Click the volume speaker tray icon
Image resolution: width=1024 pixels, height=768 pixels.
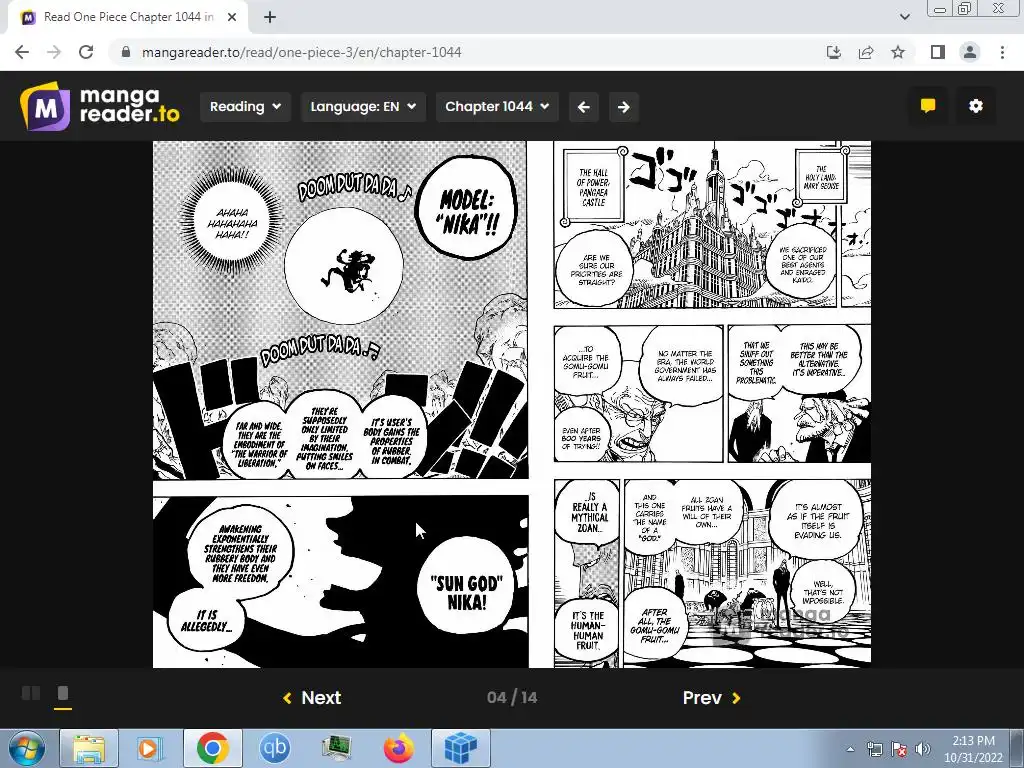click(923, 749)
